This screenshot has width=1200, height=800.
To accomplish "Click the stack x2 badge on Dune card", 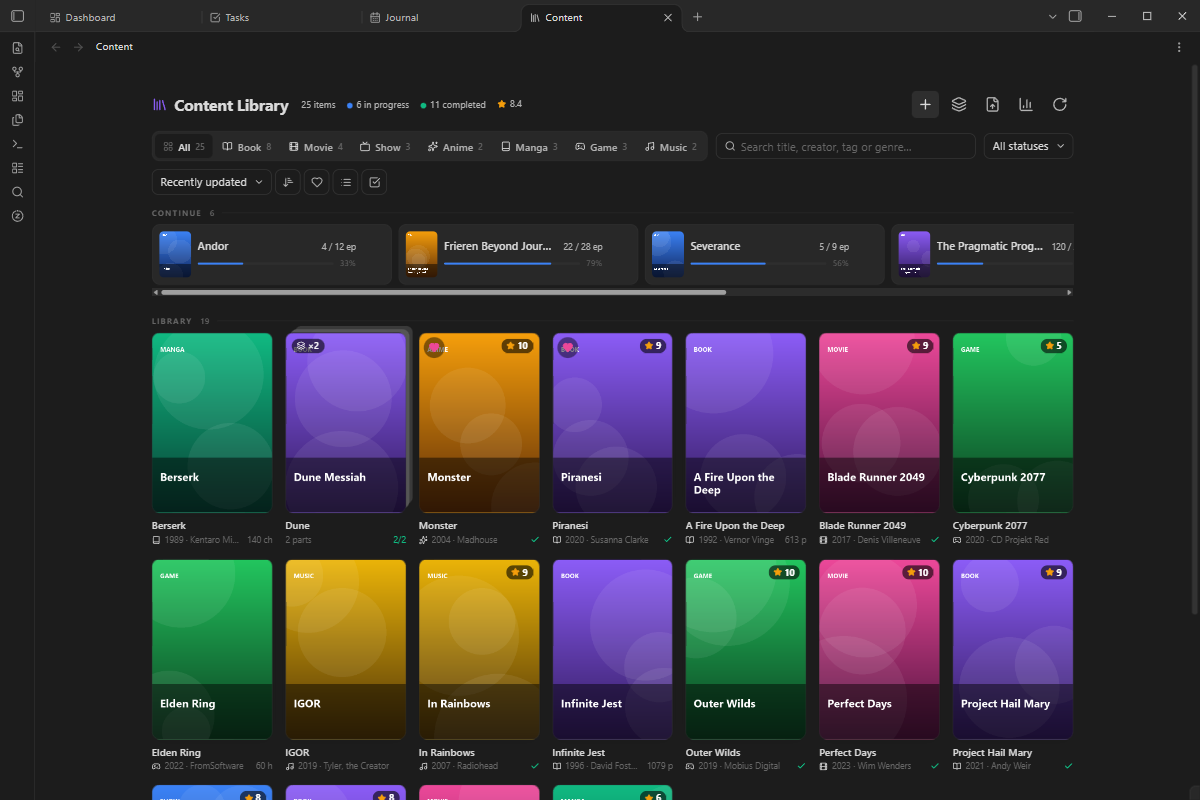I will pos(308,346).
